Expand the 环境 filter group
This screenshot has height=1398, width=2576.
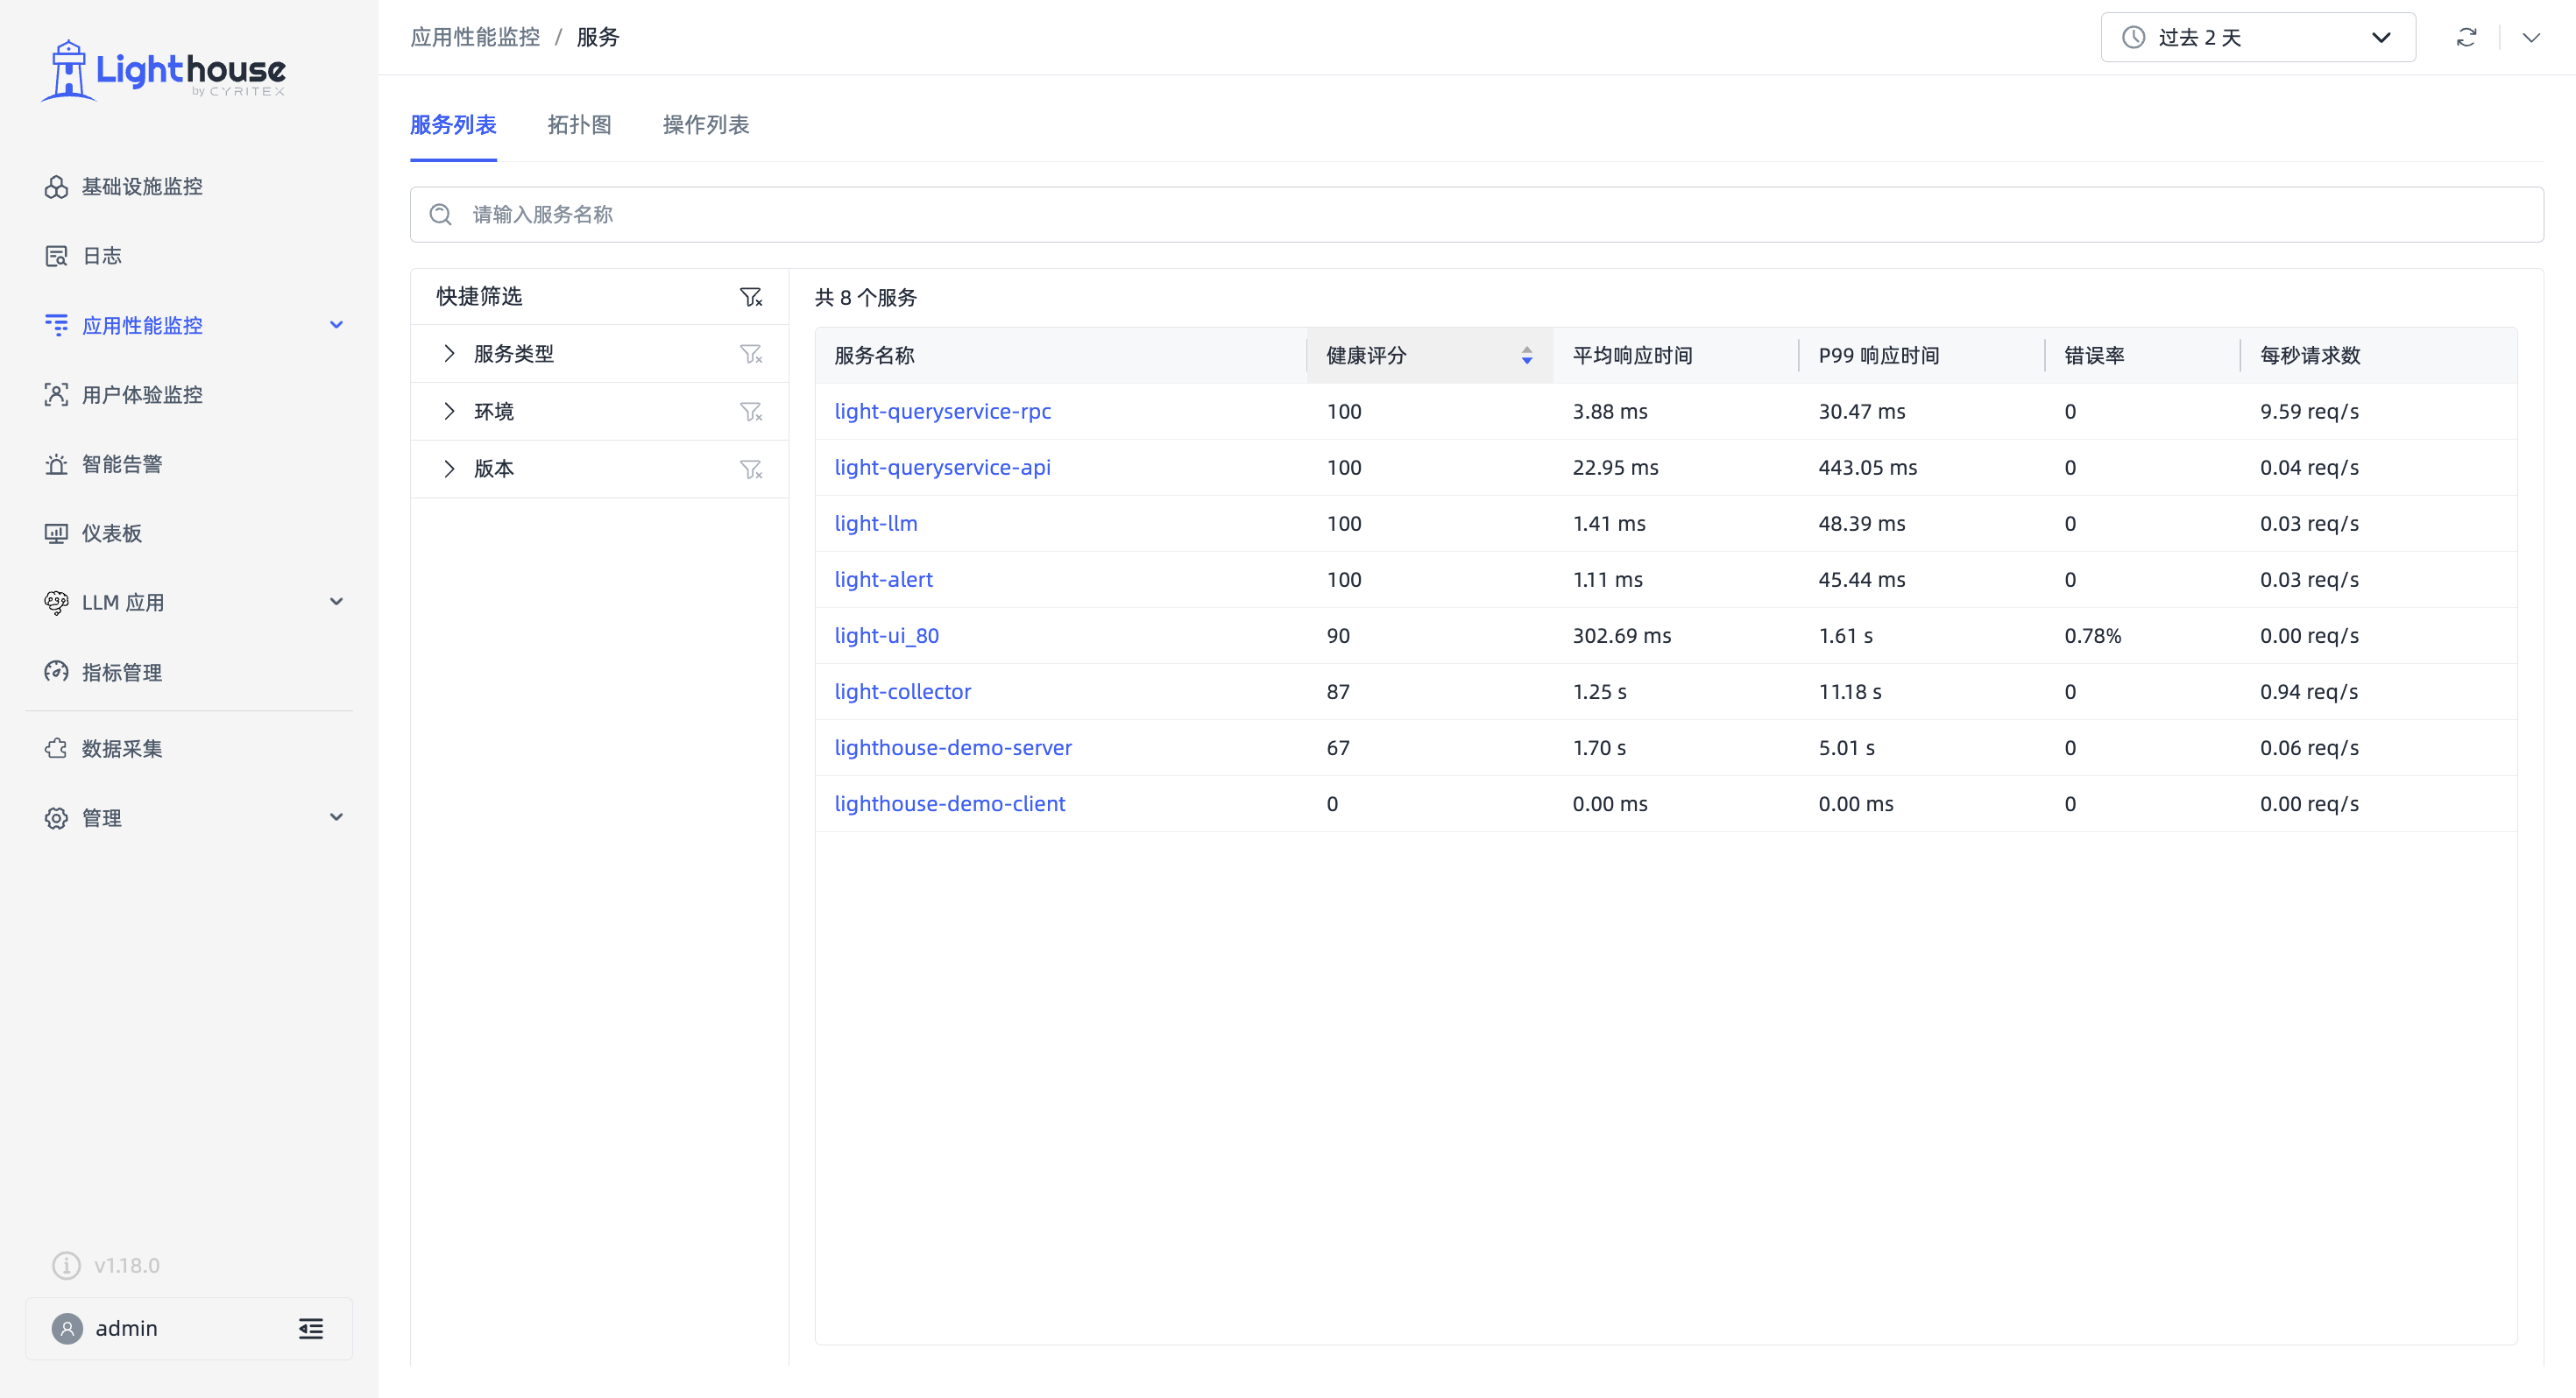449,411
